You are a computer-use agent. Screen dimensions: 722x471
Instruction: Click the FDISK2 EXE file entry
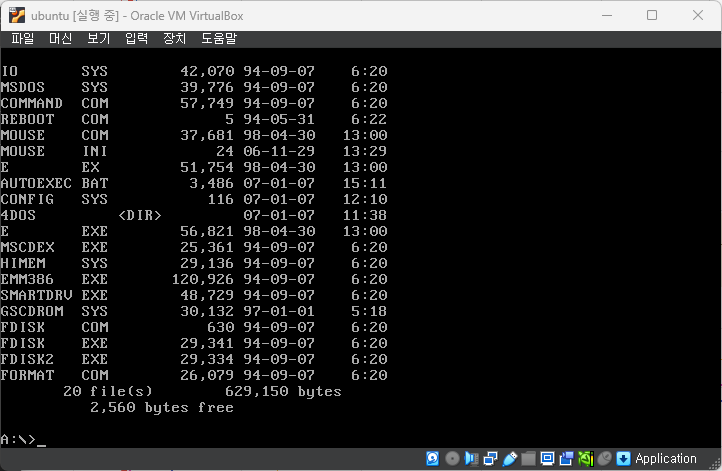coord(194,359)
